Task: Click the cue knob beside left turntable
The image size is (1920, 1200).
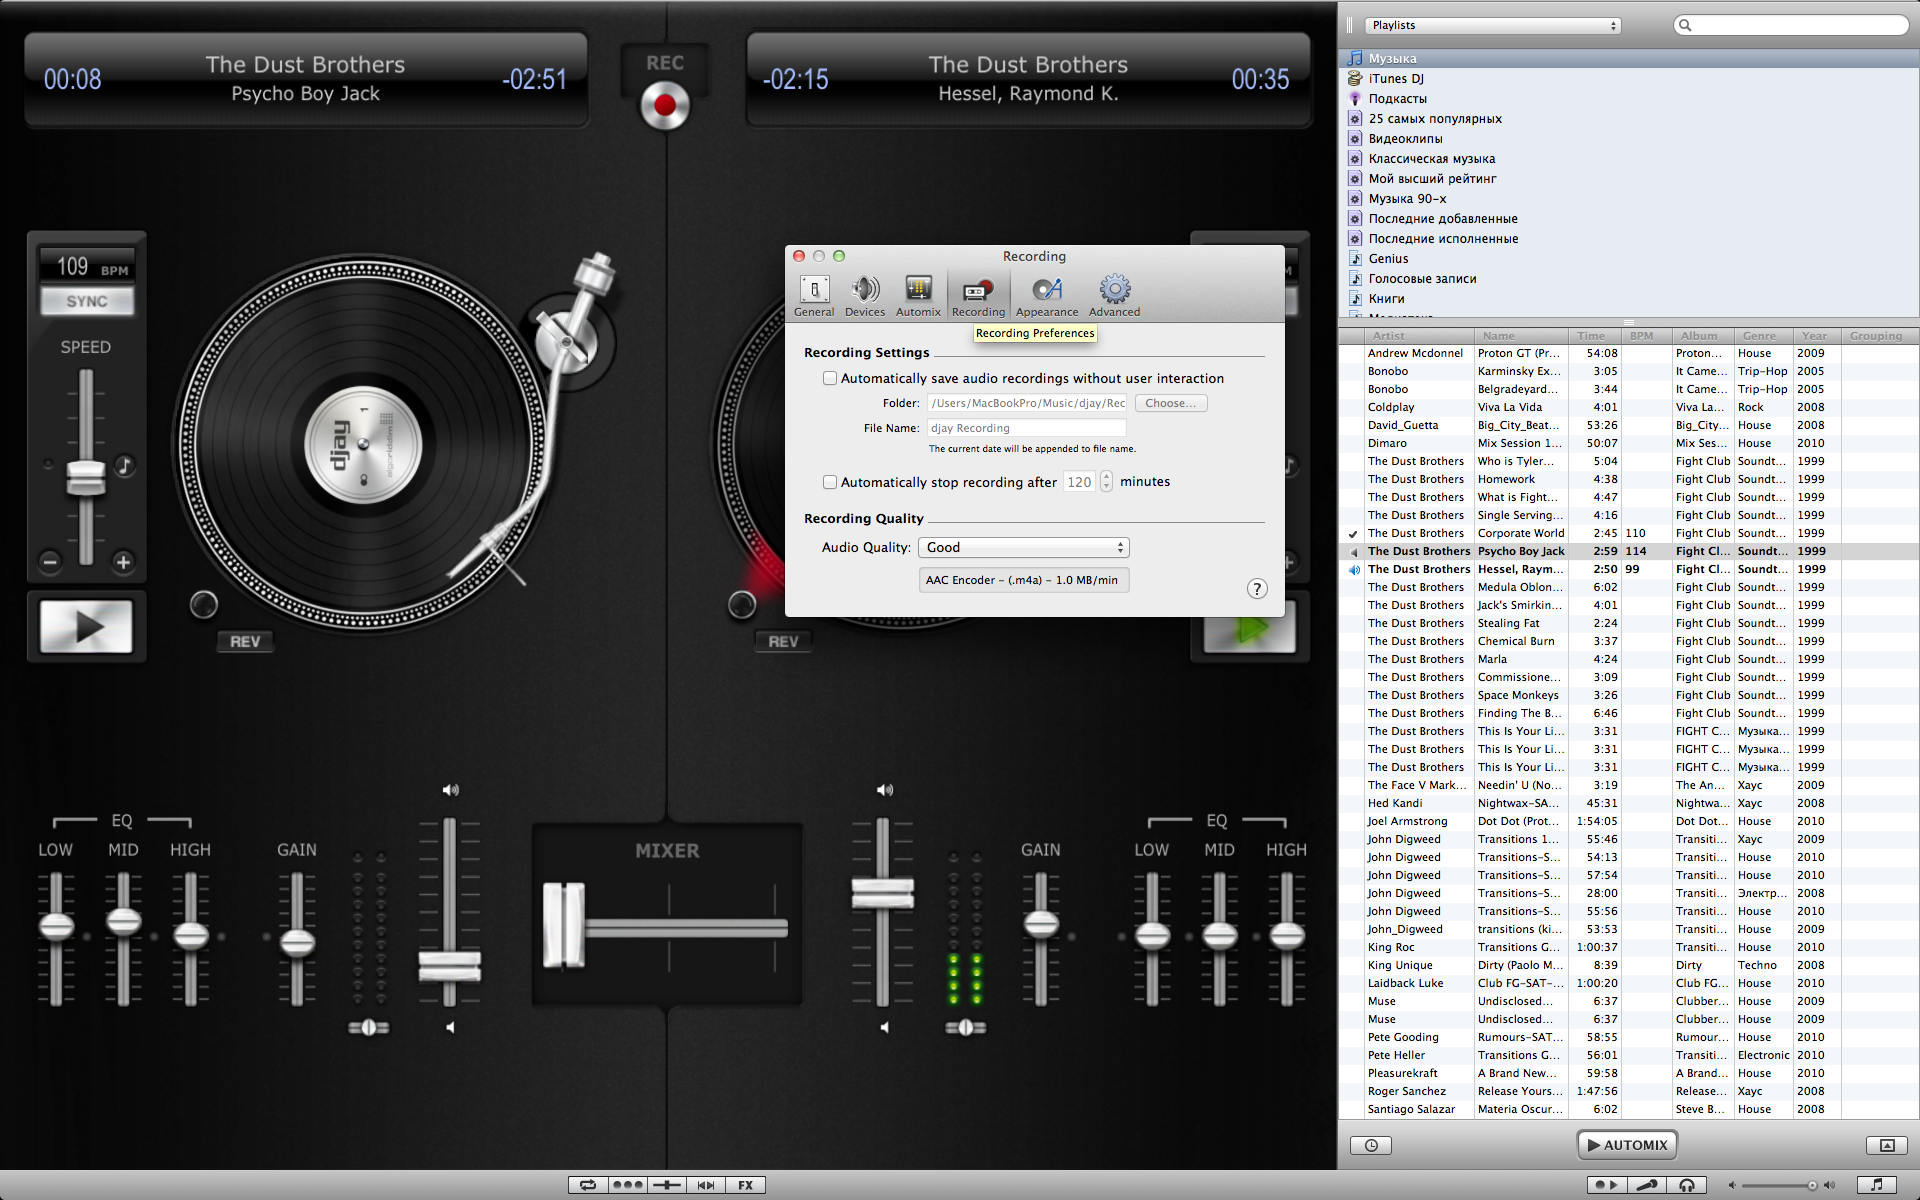Action: click(204, 604)
